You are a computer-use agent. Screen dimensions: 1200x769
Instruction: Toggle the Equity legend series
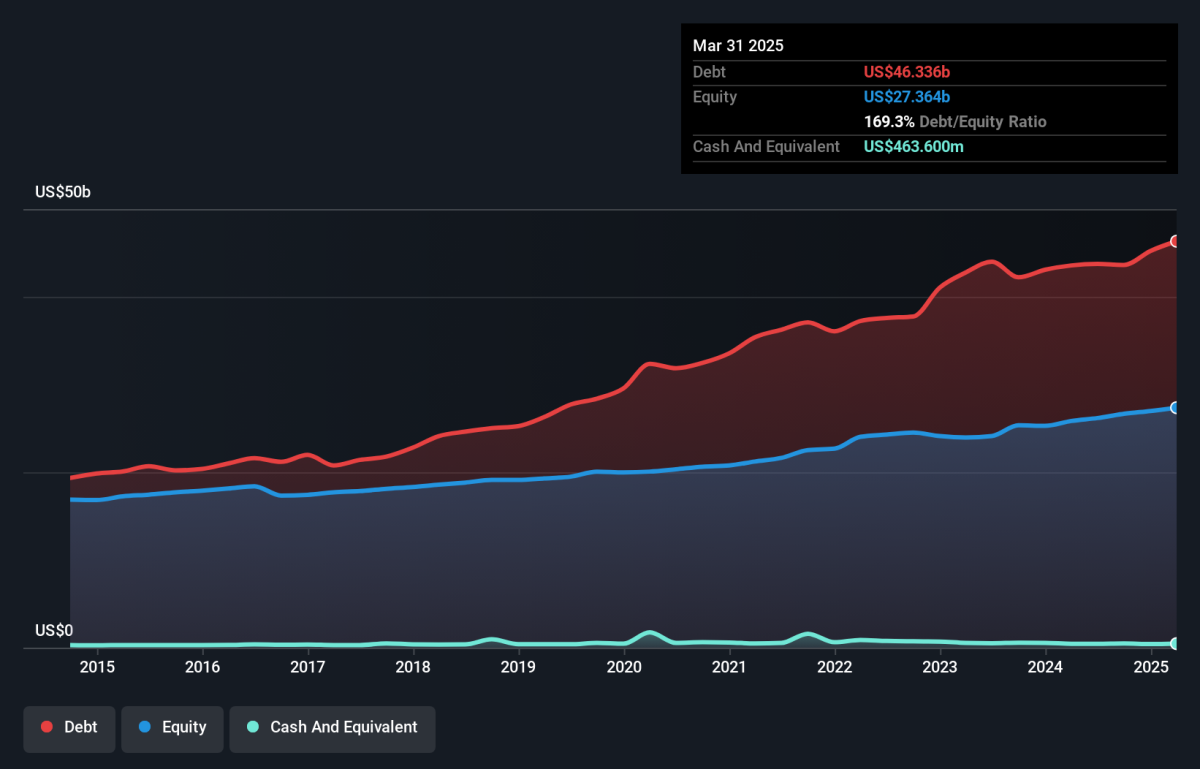172,727
